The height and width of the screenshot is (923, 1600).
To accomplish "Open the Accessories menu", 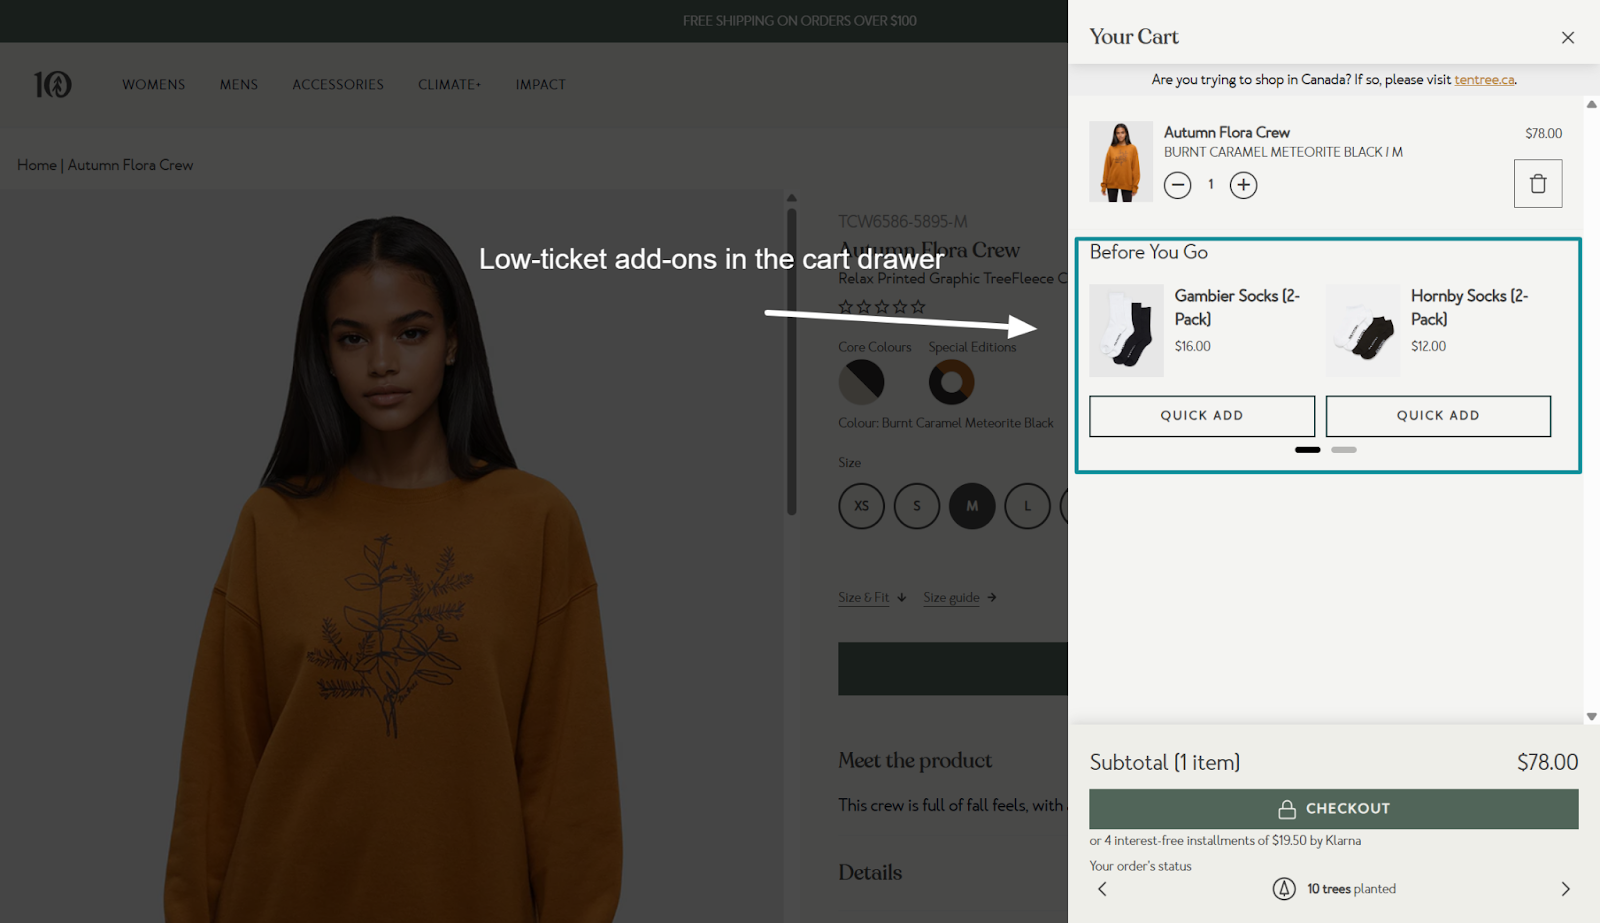I will click(338, 85).
